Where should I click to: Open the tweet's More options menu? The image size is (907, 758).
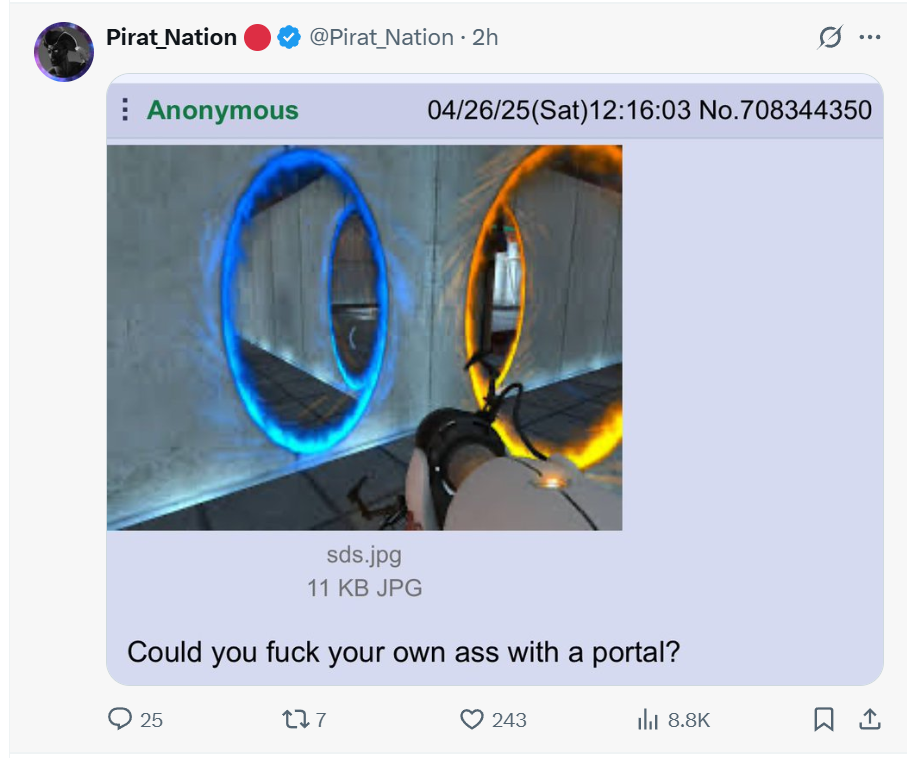click(x=870, y=38)
